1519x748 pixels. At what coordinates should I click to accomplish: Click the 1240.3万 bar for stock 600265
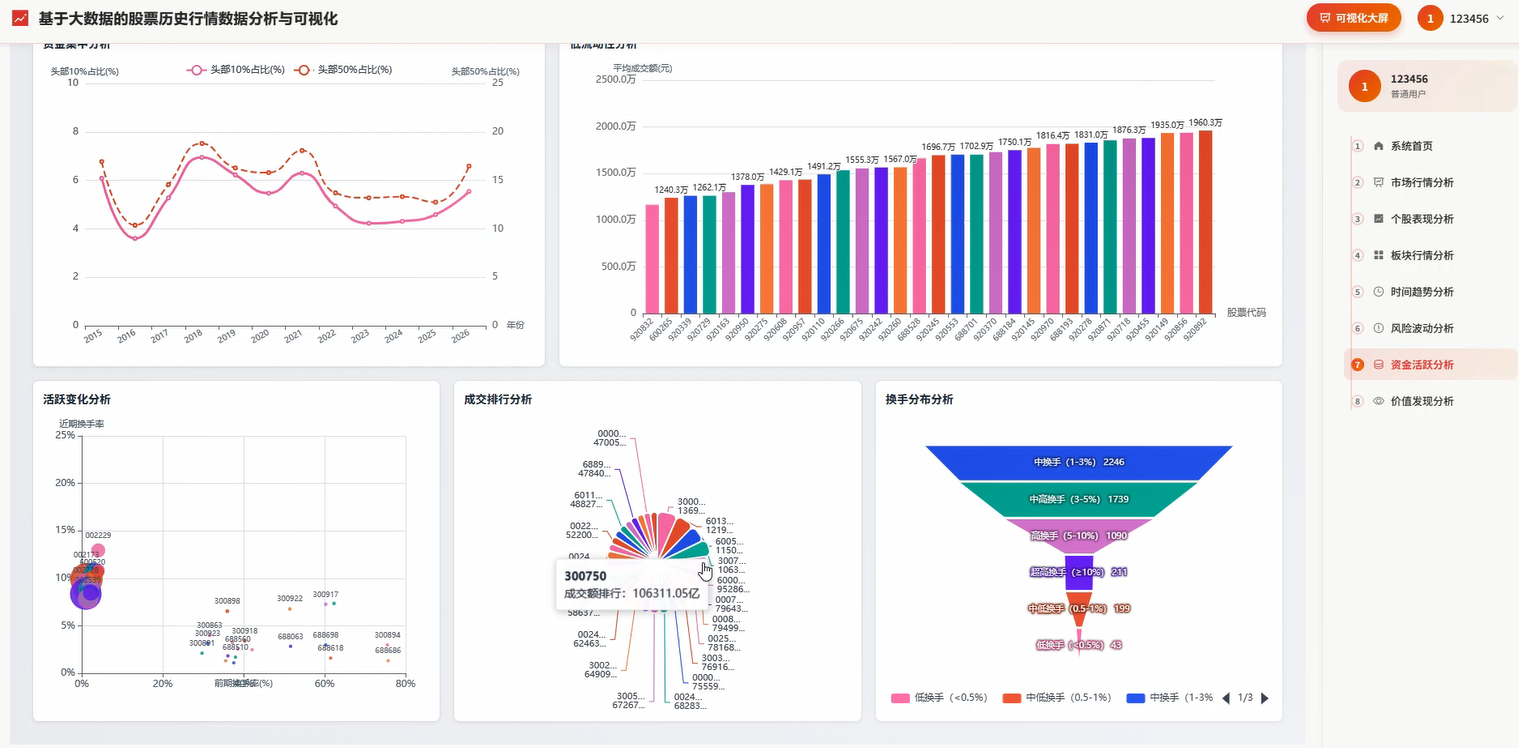coord(671,255)
